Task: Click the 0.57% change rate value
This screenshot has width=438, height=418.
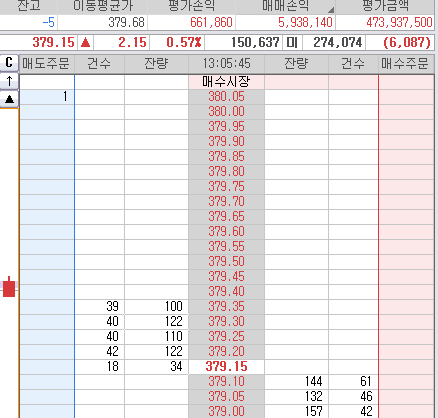Action: pos(184,42)
